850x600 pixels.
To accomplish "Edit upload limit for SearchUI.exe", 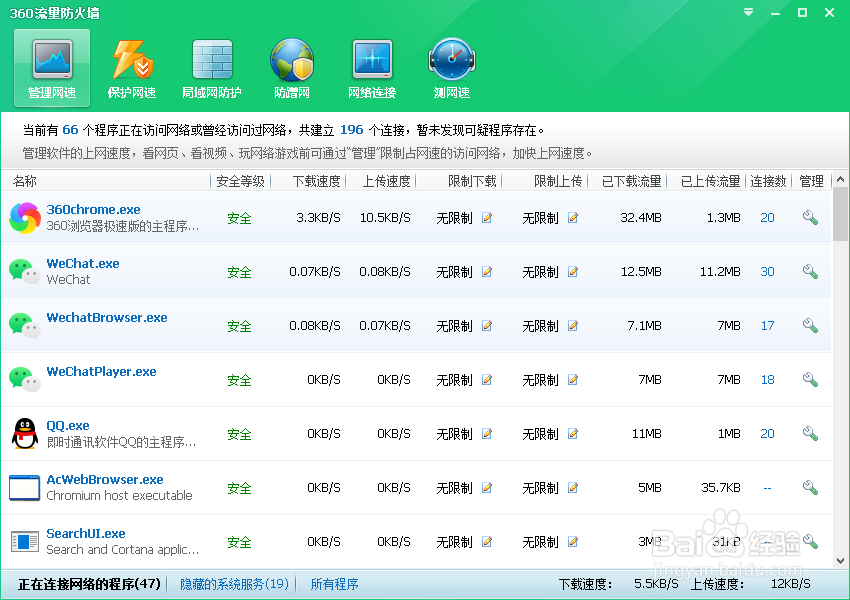I will 572,541.
